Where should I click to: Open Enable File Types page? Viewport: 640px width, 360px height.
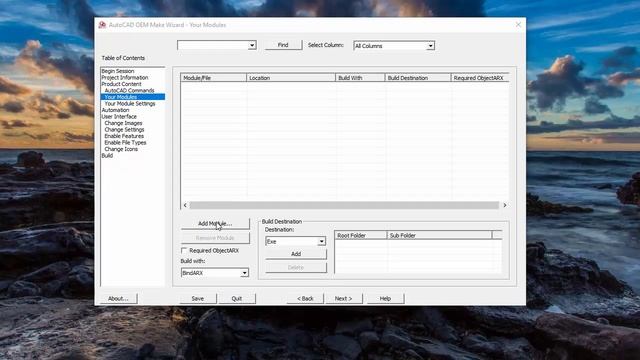pyautogui.click(x=125, y=143)
